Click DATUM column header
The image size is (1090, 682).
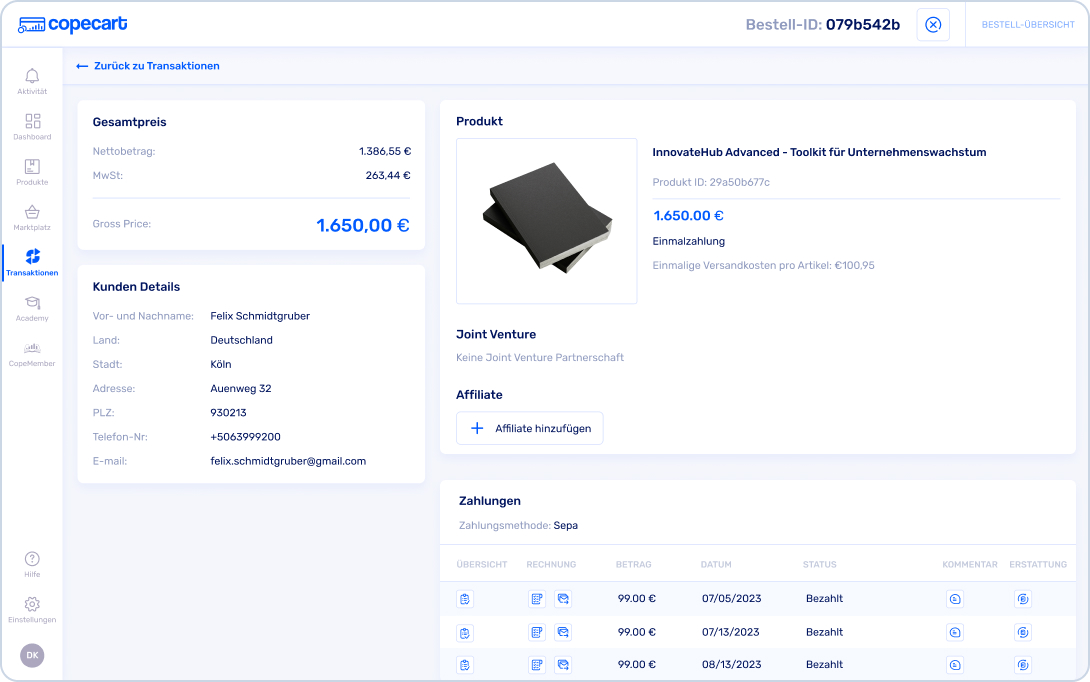click(716, 565)
